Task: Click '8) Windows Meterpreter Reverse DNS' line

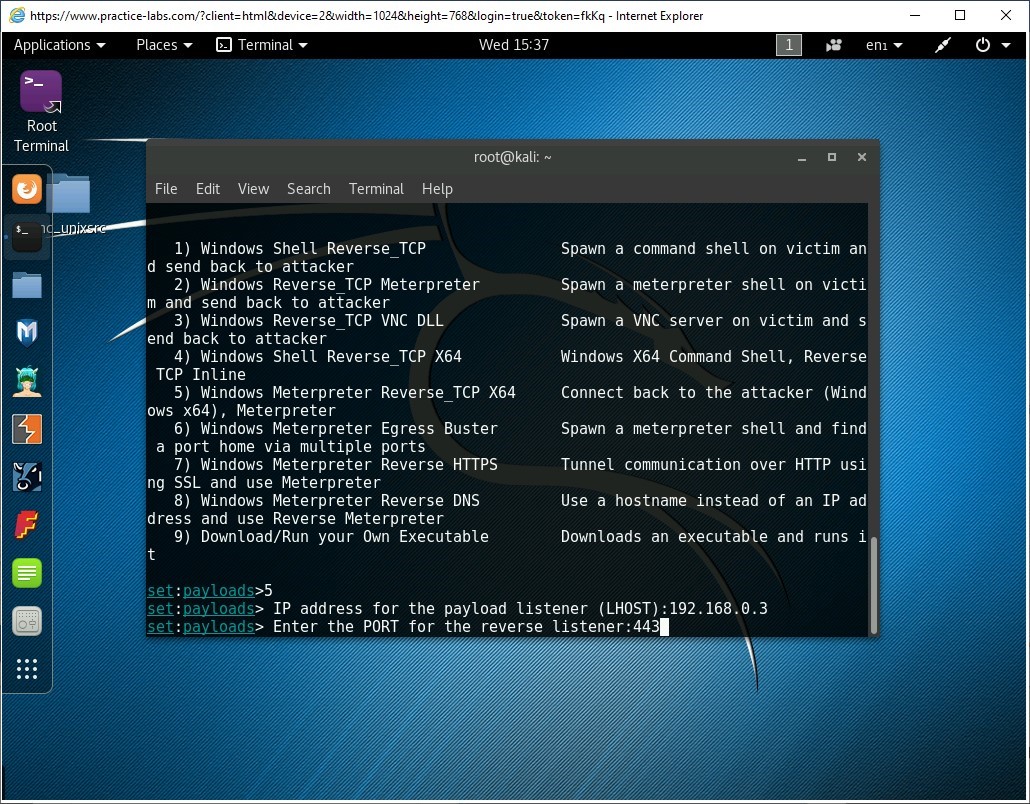Action: (326, 501)
